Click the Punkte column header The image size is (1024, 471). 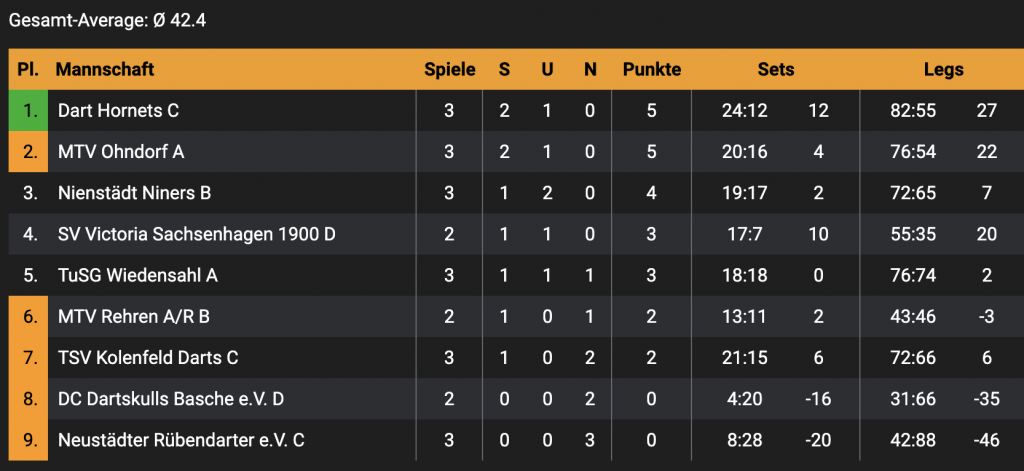[652, 70]
